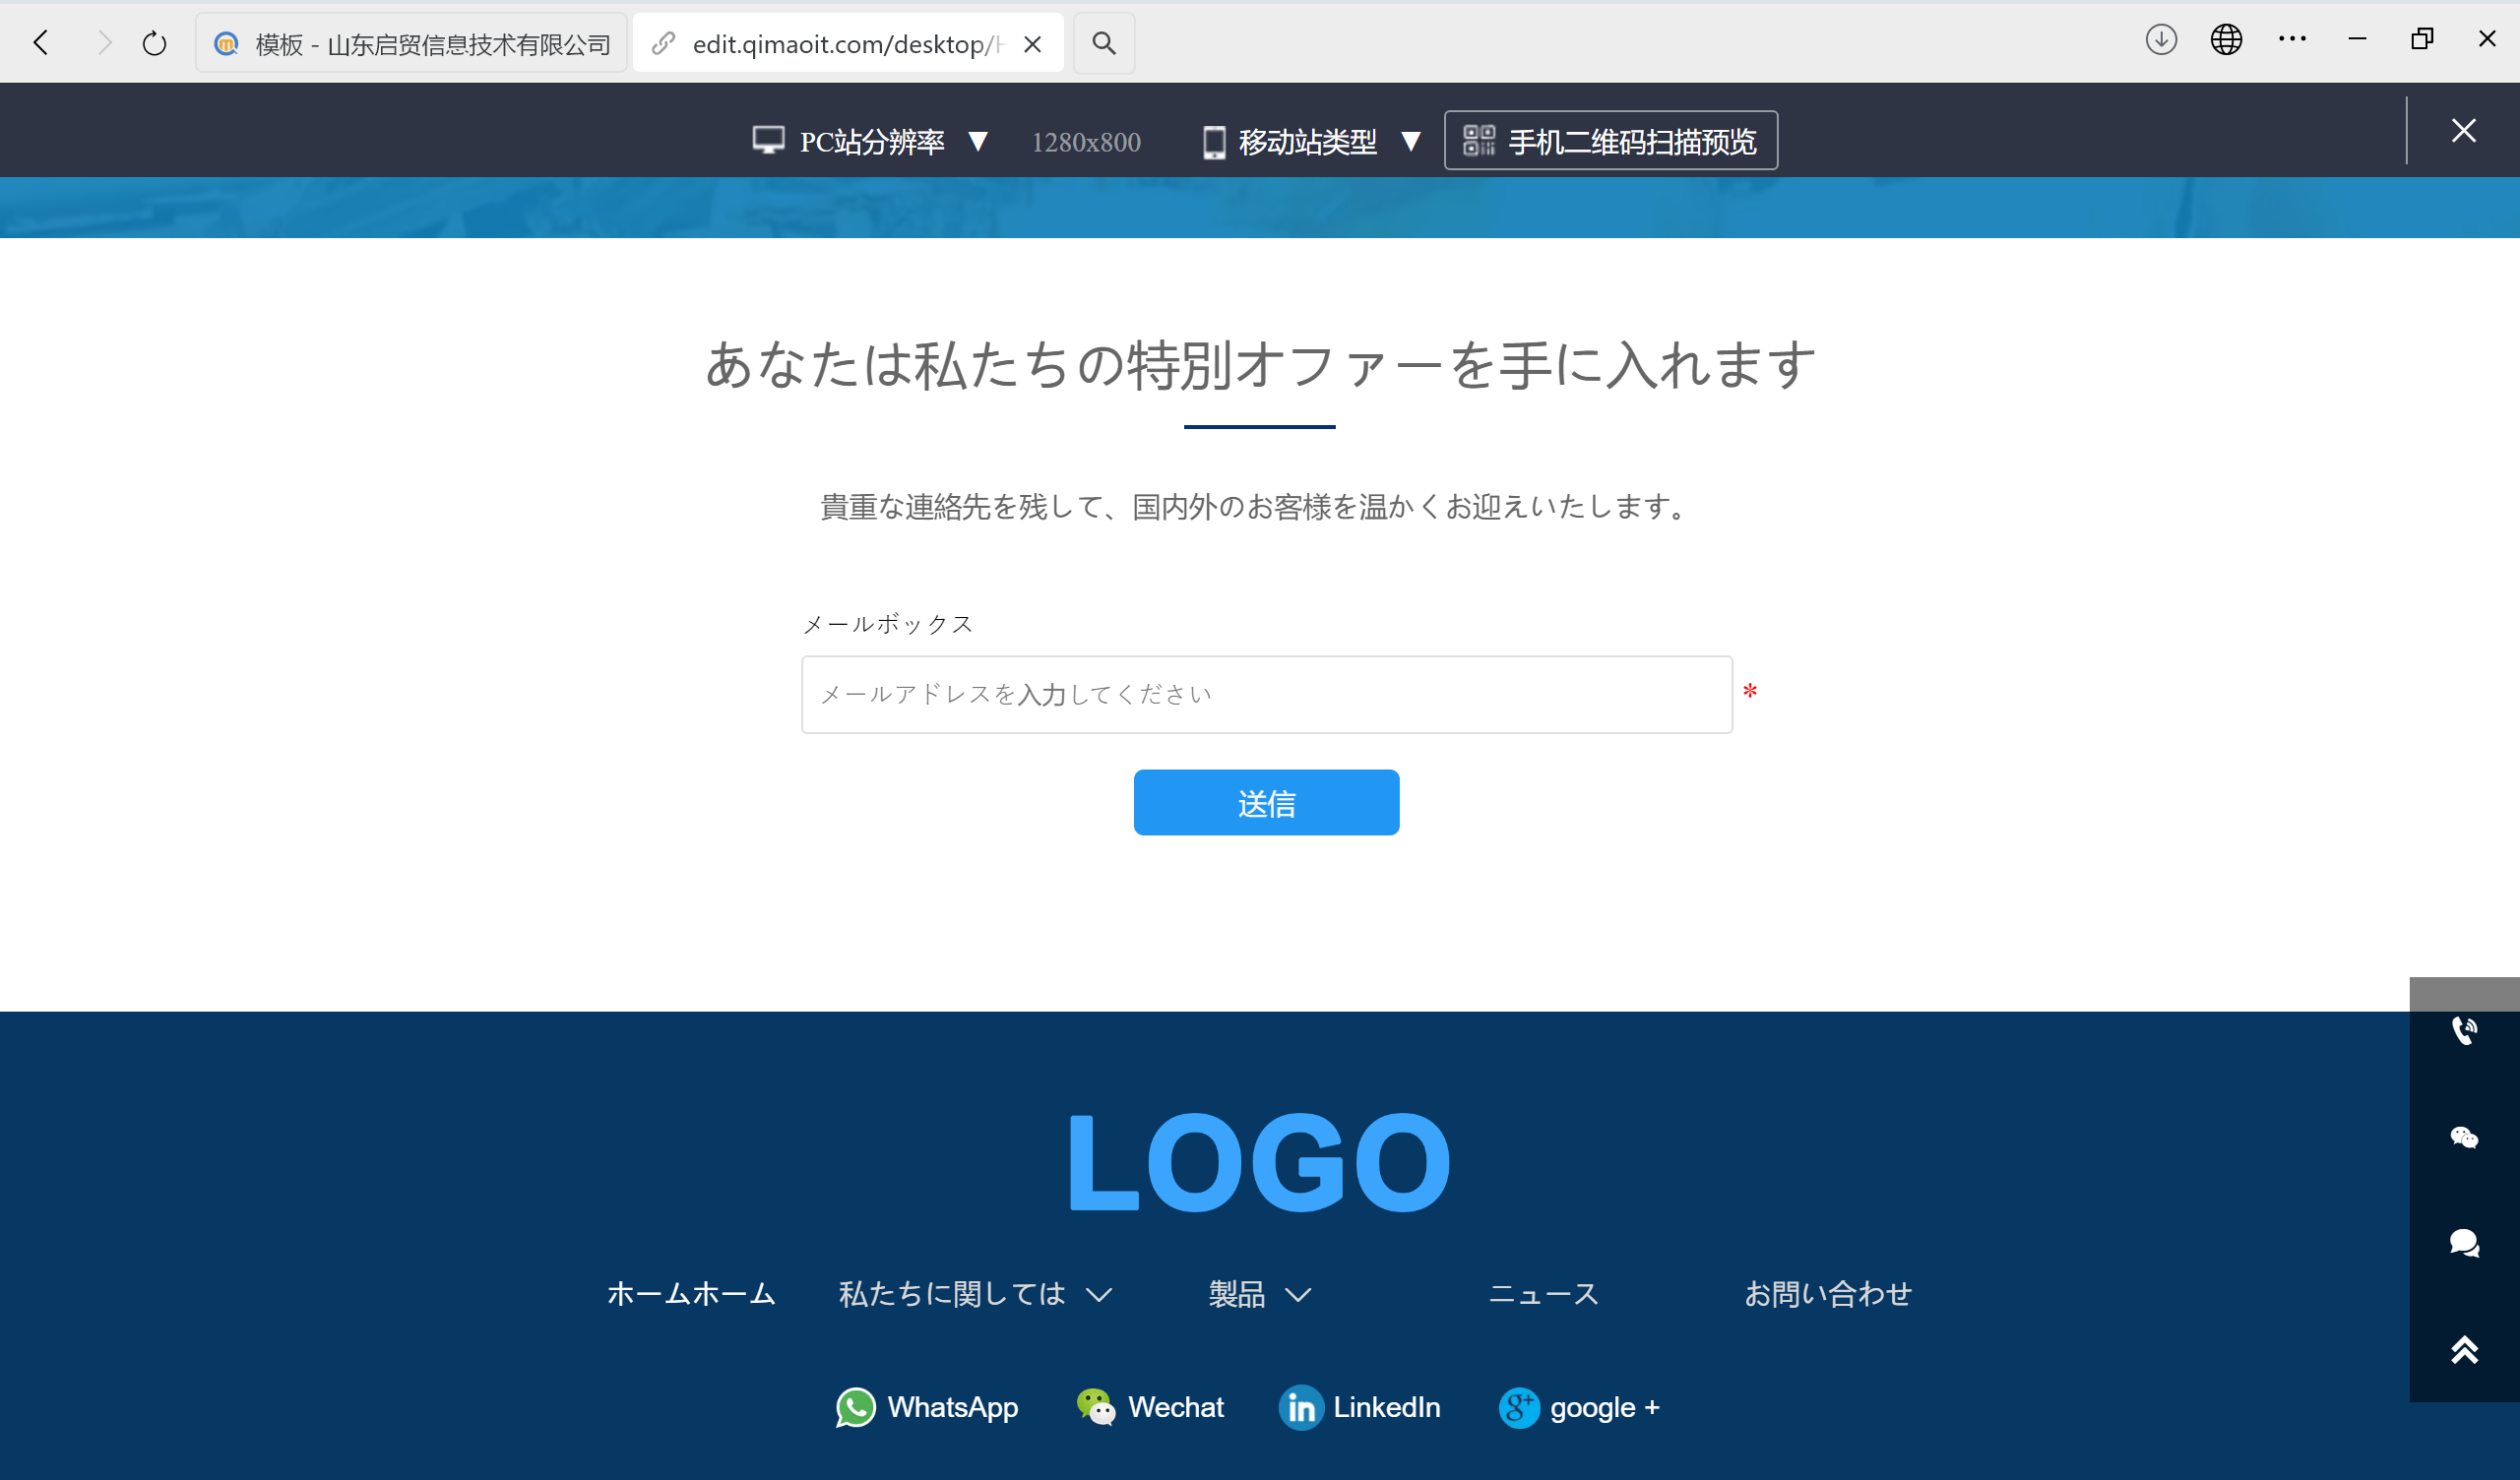Refresh the page with the reload icon
Screen dimensions: 2520x1480
pos(153,42)
